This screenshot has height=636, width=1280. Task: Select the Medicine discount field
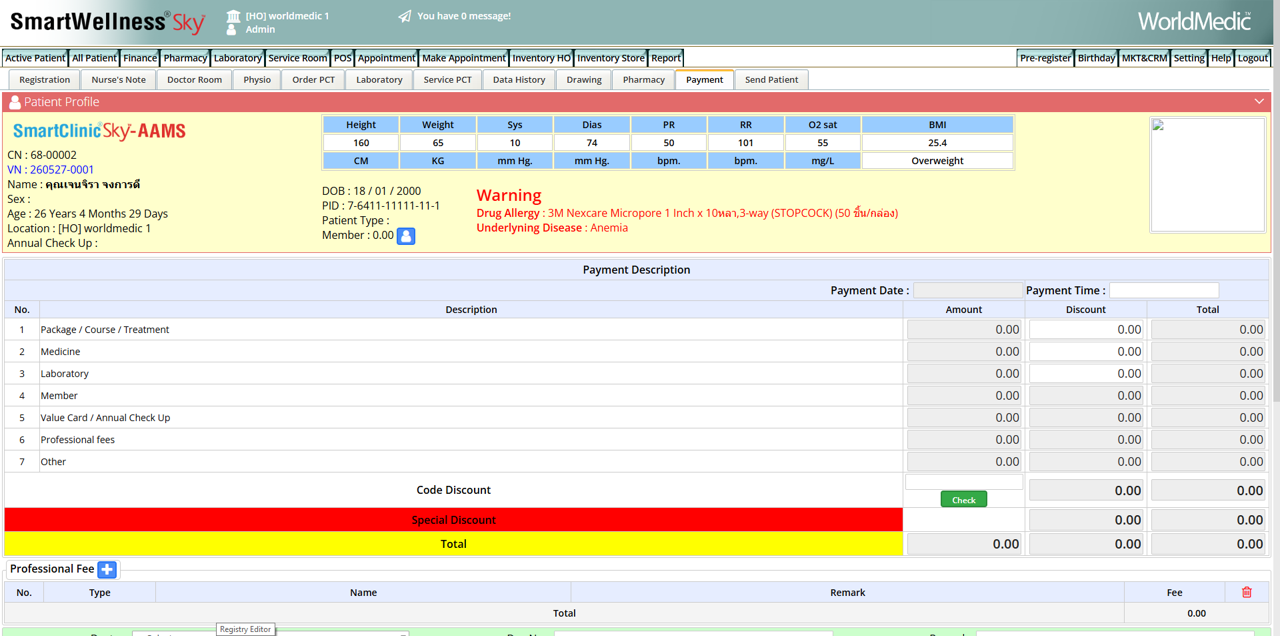(1086, 351)
